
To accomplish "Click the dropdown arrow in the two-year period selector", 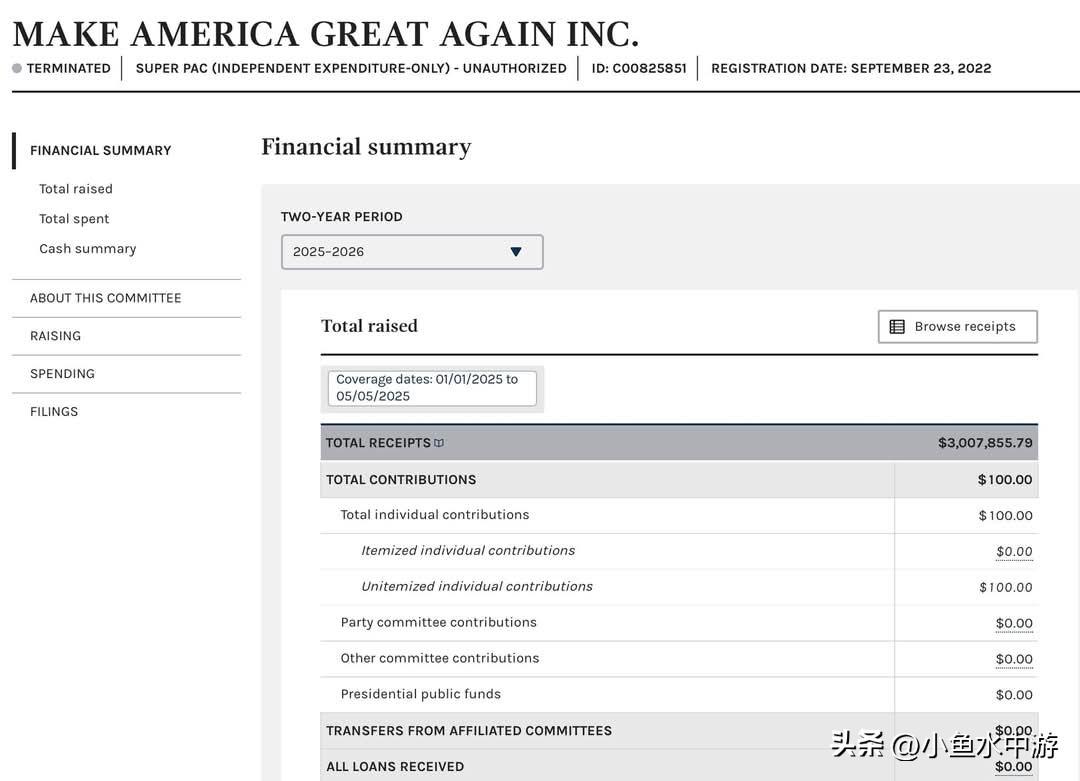I will pyautogui.click(x=516, y=252).
